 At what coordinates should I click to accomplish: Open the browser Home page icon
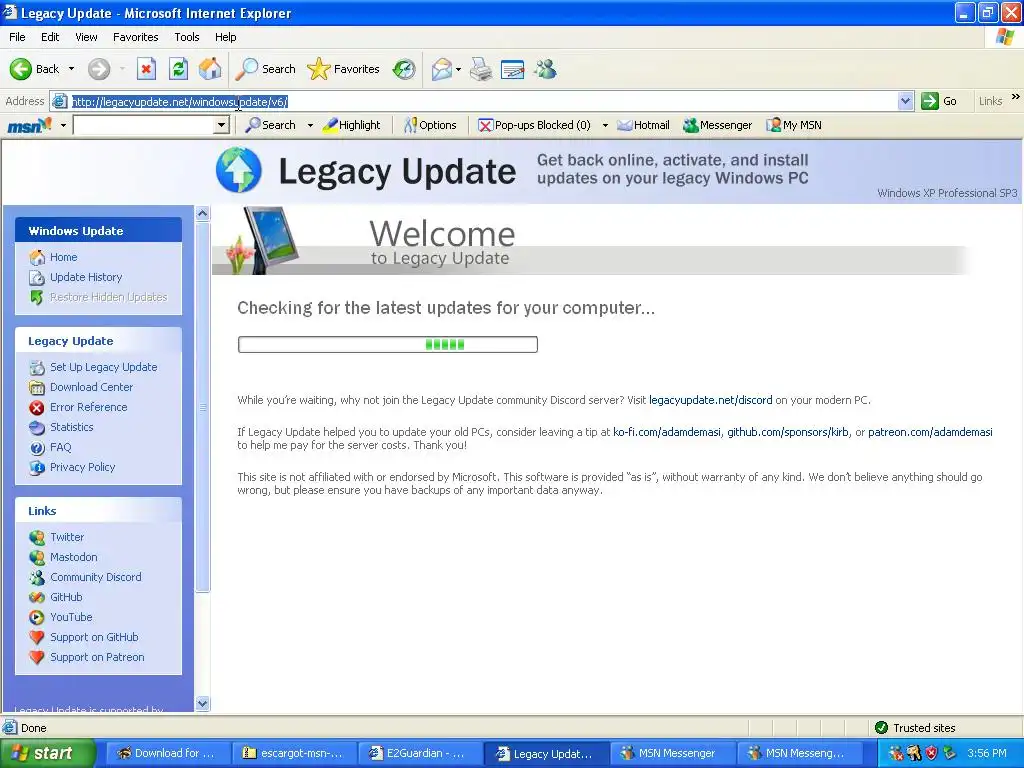pos(210,69)
